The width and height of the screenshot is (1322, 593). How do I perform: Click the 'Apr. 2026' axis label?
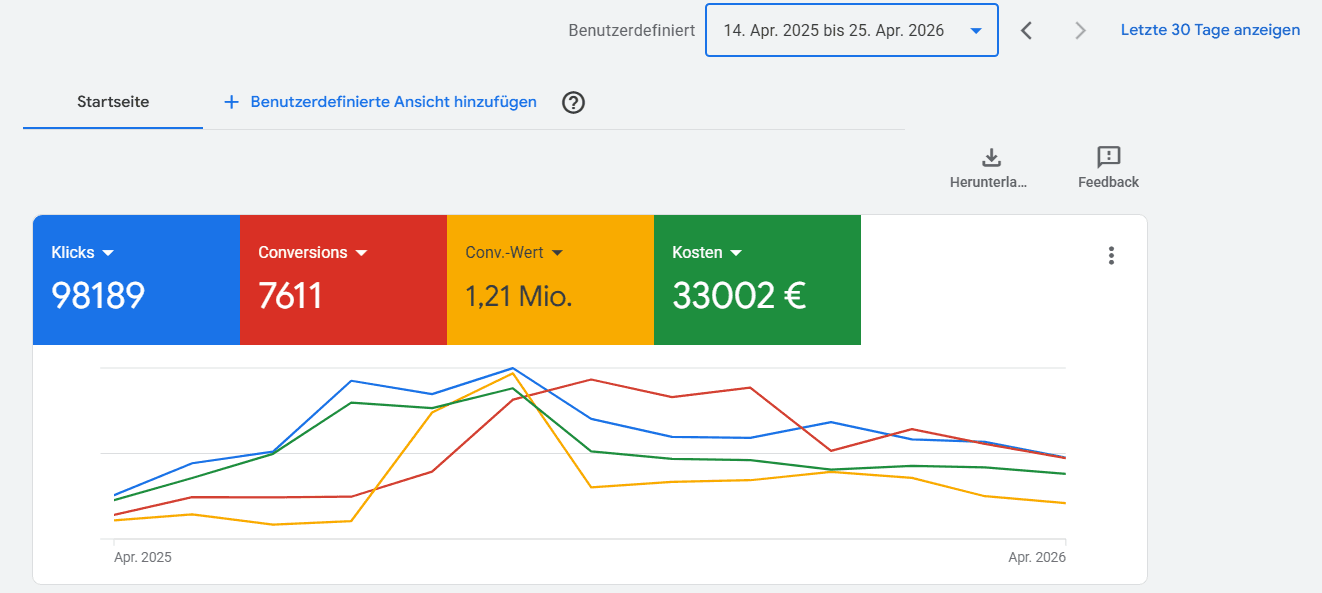pyautogui.click(x=1037, y=557)
